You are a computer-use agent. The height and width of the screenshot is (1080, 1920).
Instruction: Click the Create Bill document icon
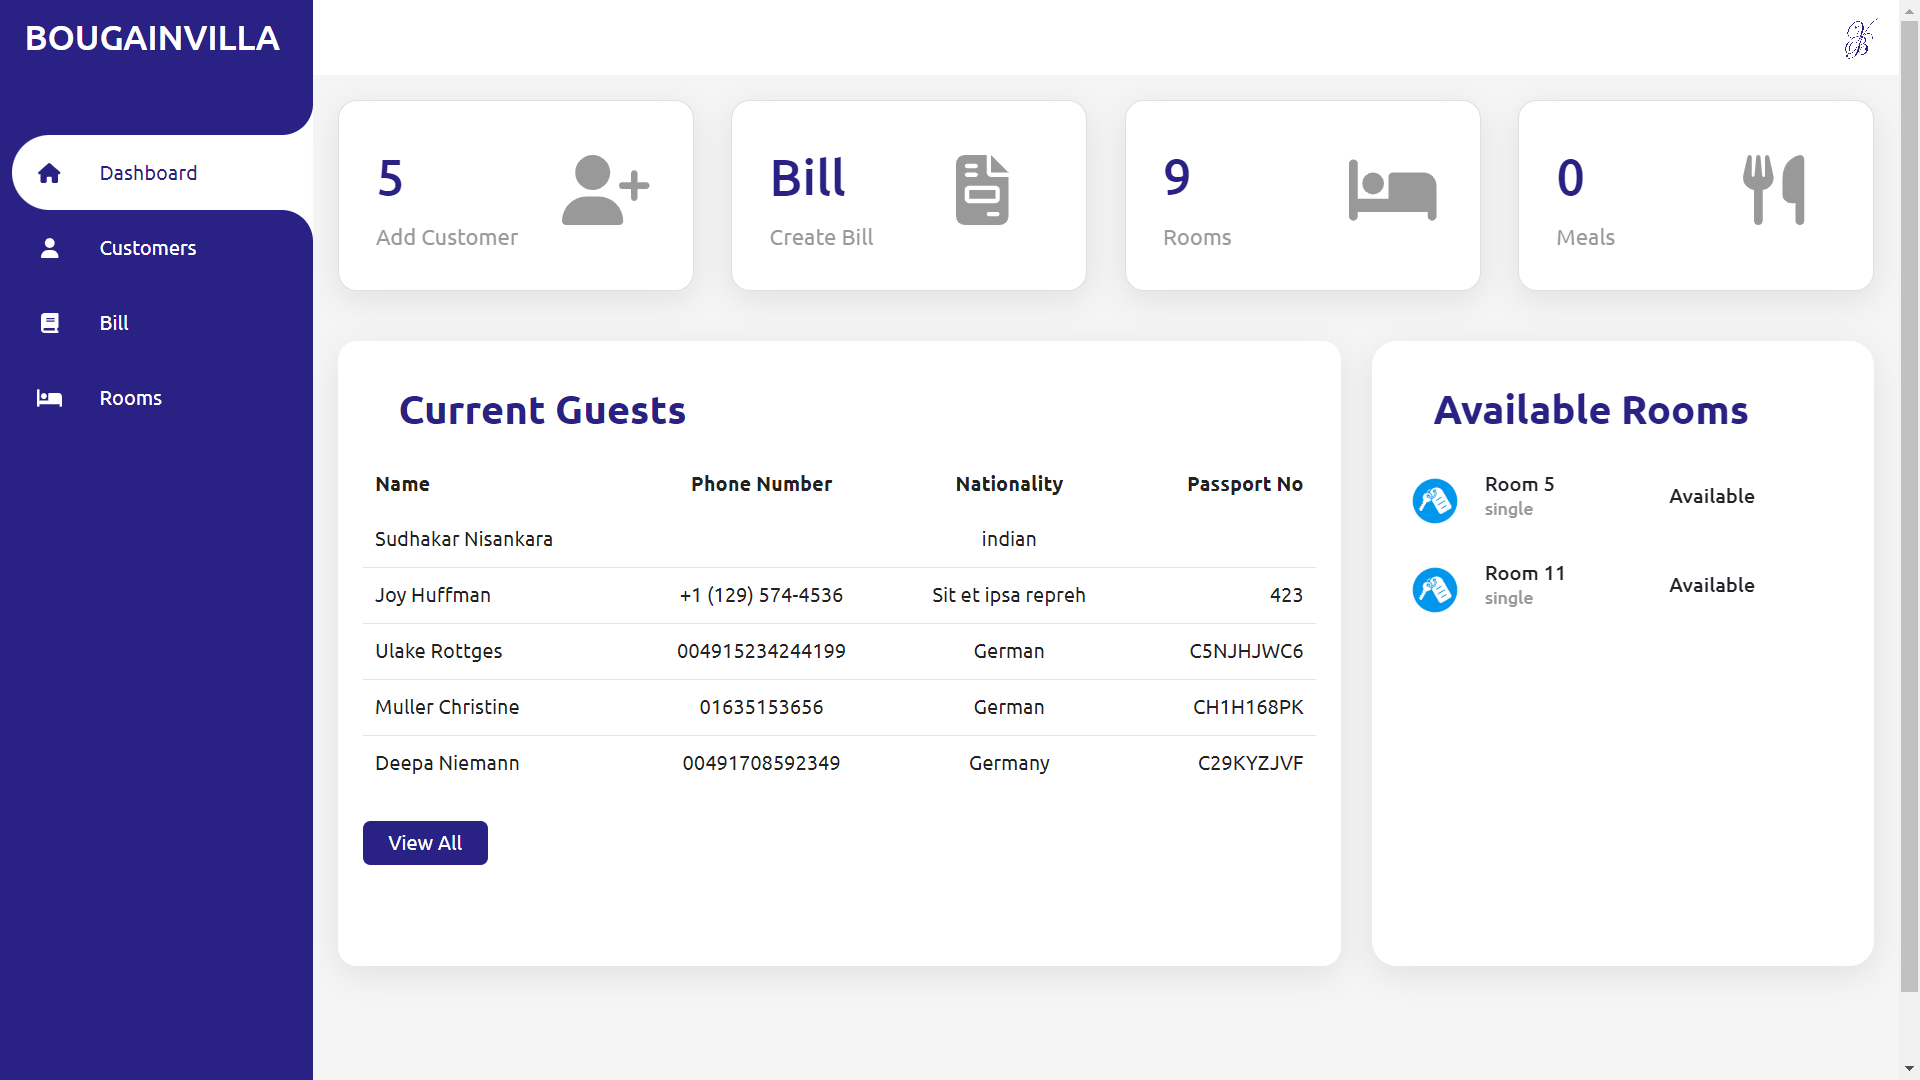(x=981, y=189)
